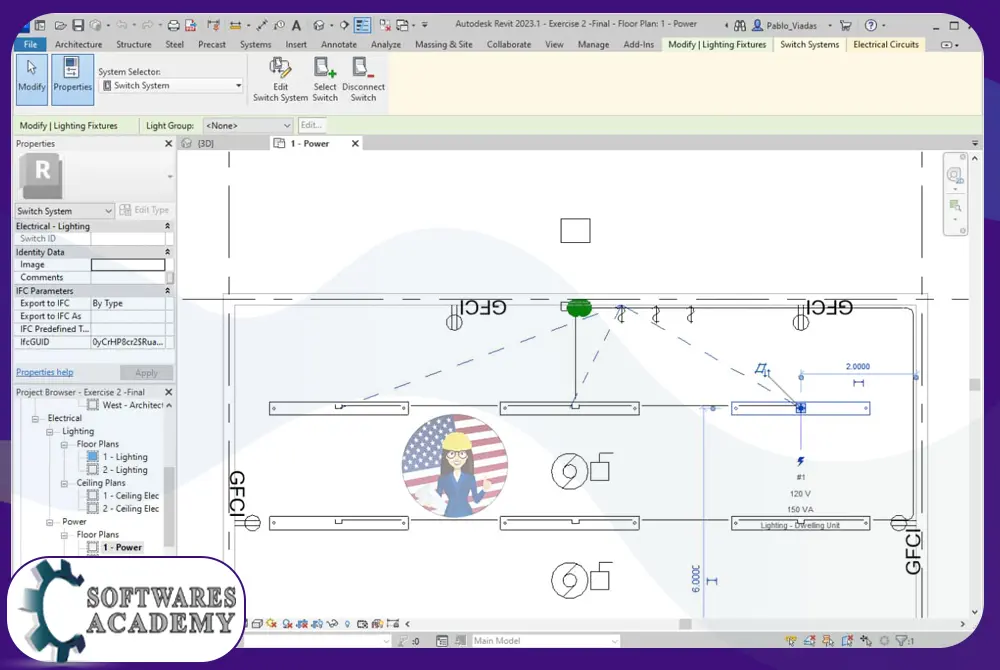The image size is (1000, 670).
Task: Toggle Select Elements by Face icon
Action: pyautogui.click(x=847, y=641)
